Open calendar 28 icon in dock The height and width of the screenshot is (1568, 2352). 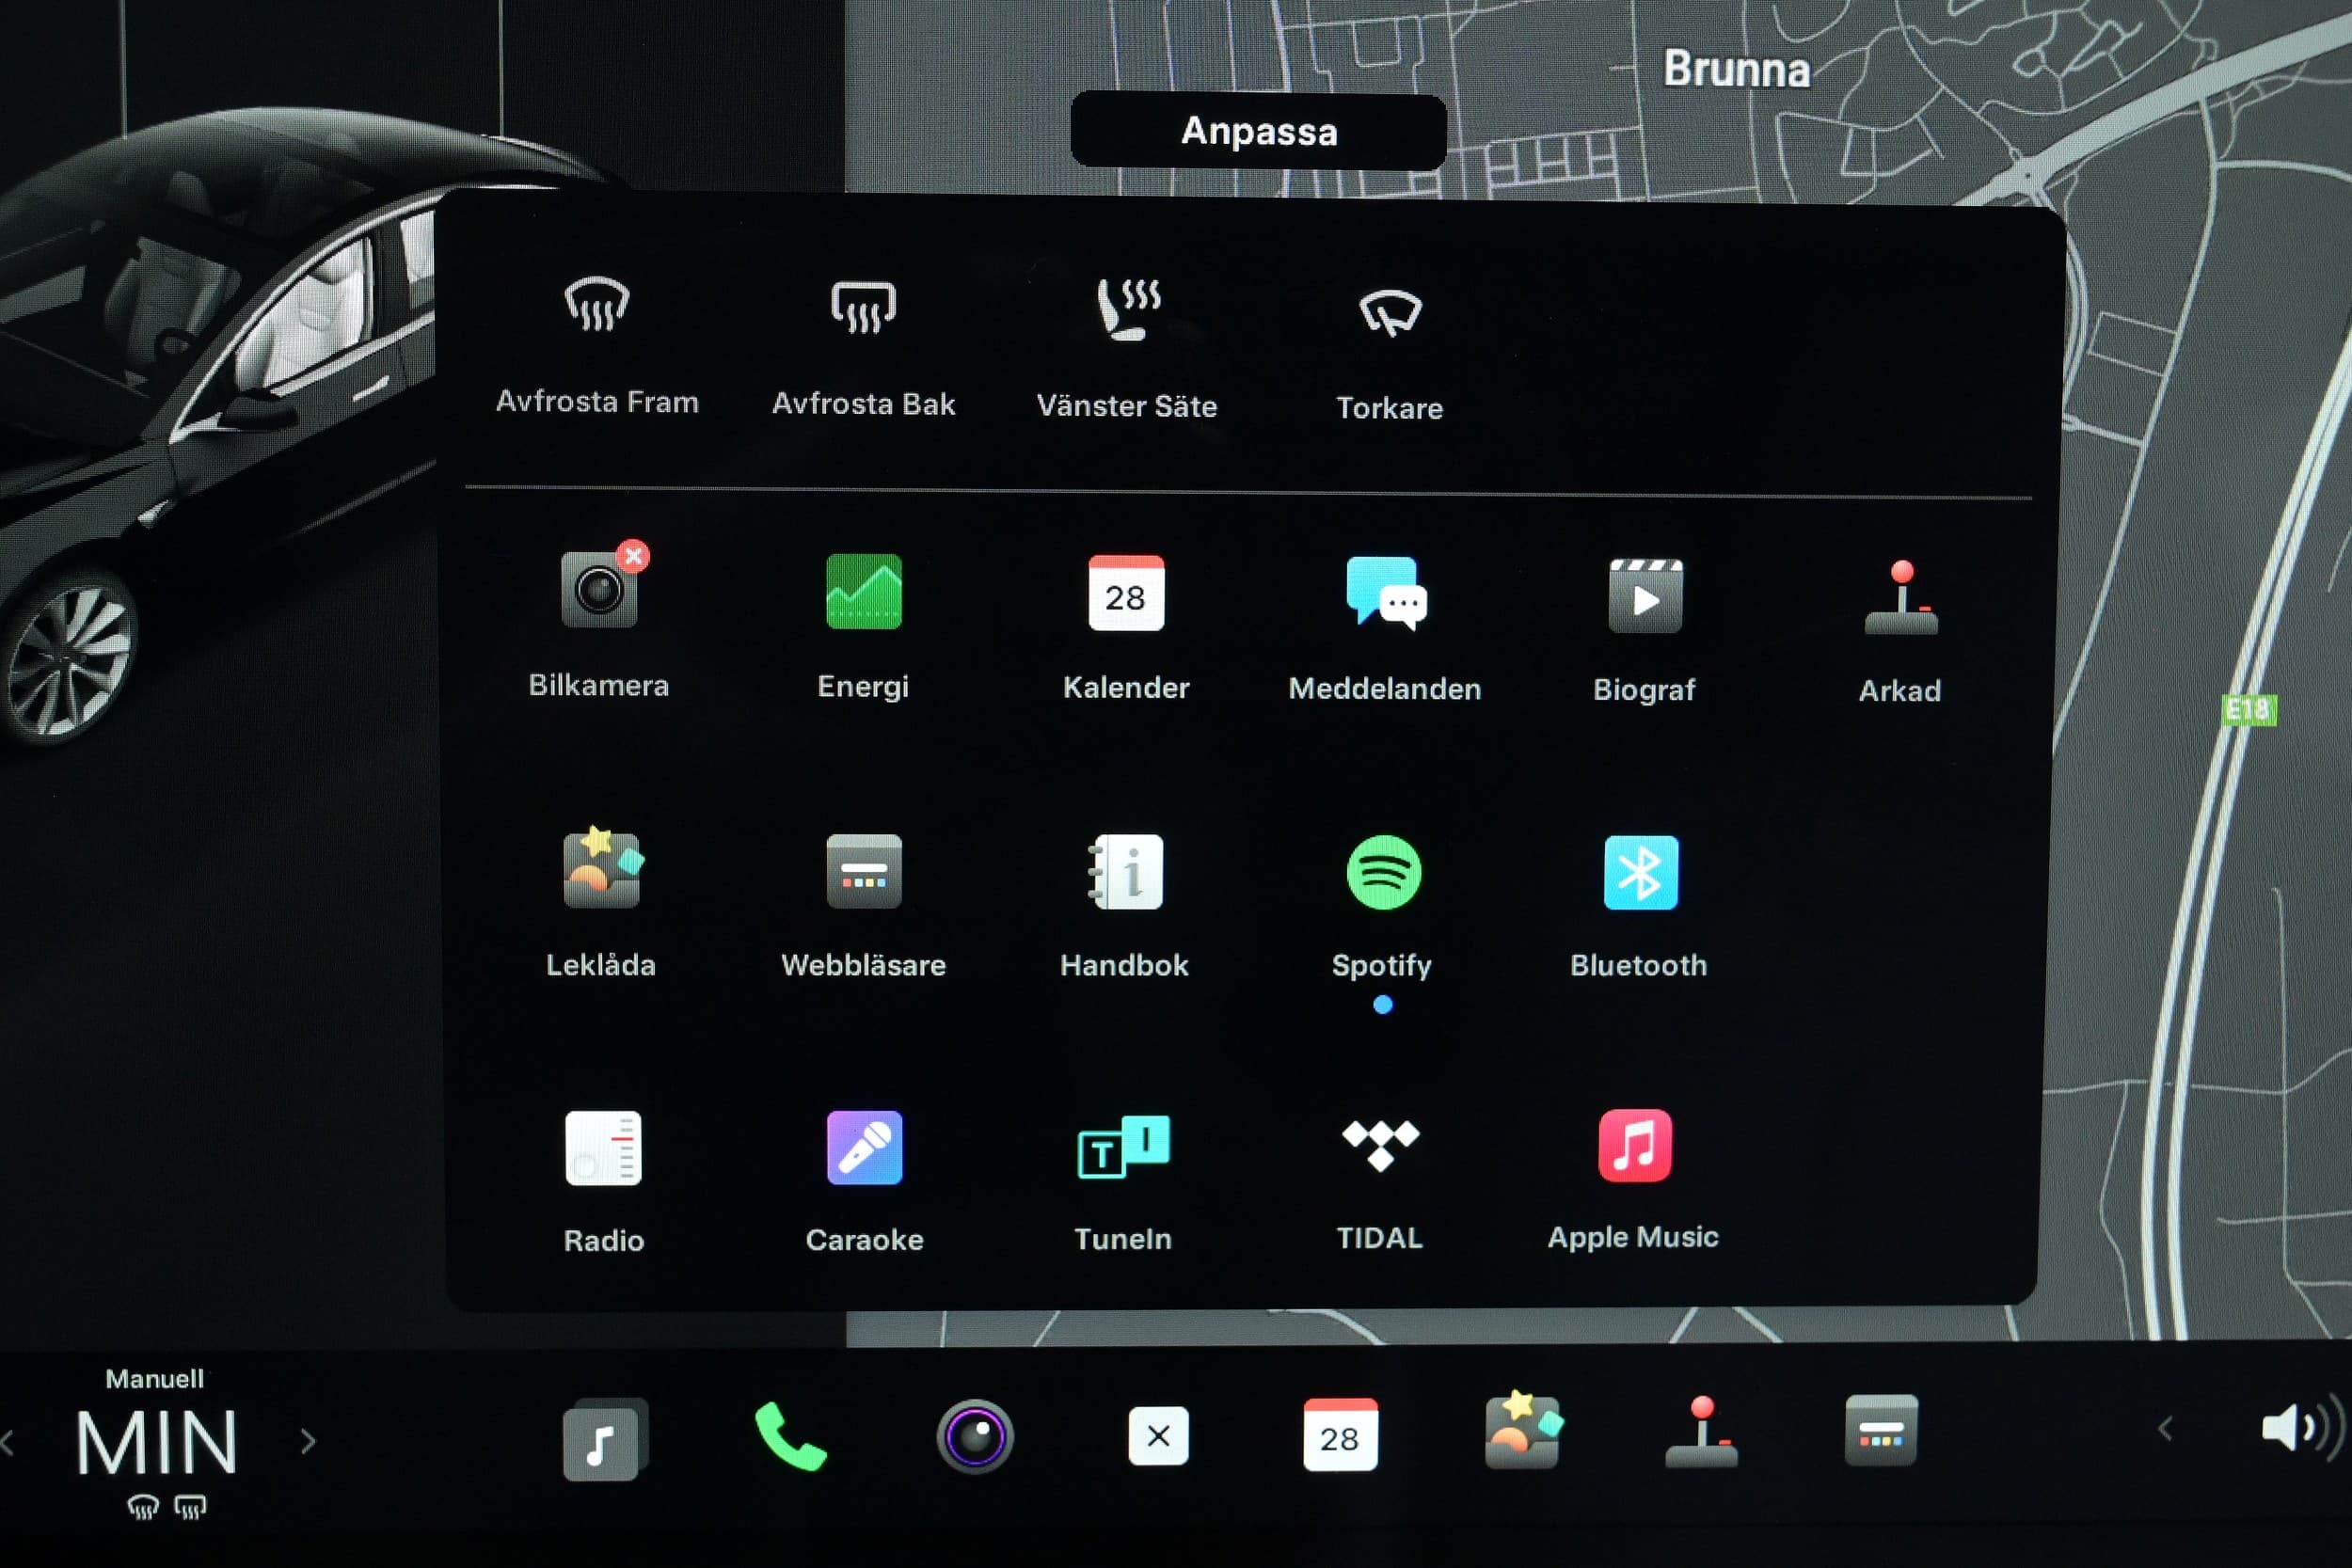(1340, 1435)
